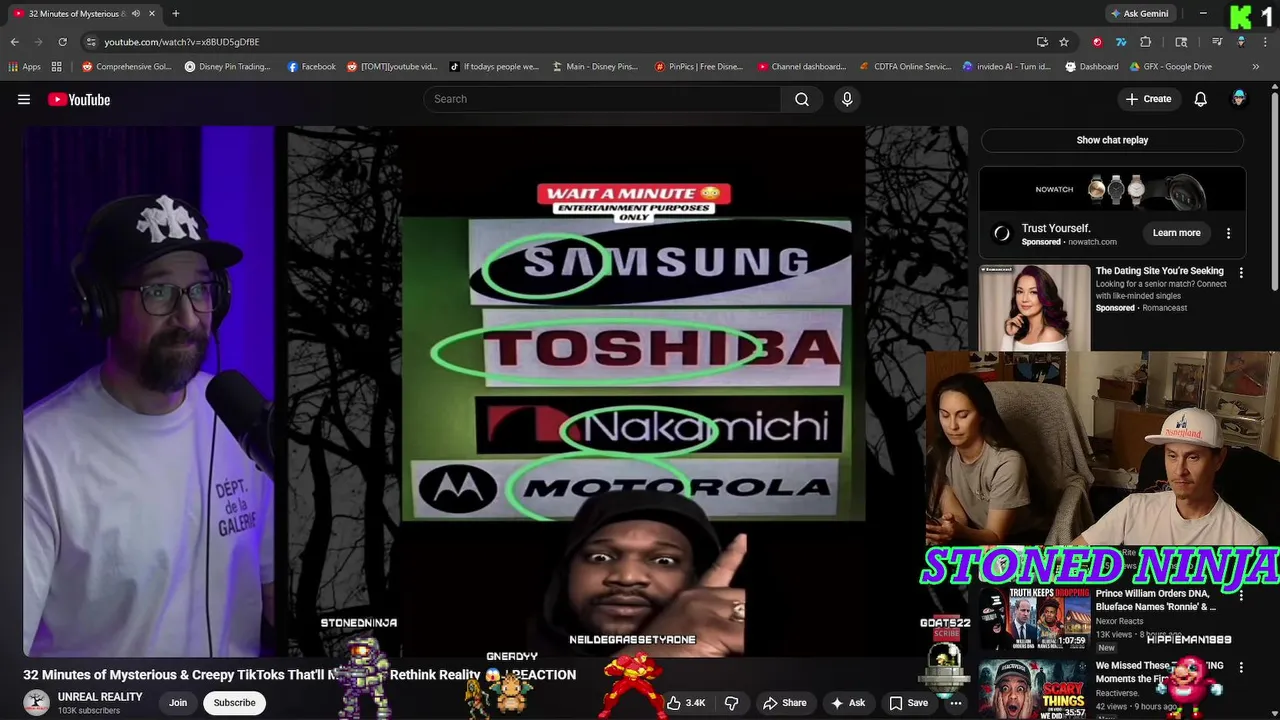
Task: Open options for Prince William Orders DNA video
Action: pyautogui.click(x=1241, y=595)
